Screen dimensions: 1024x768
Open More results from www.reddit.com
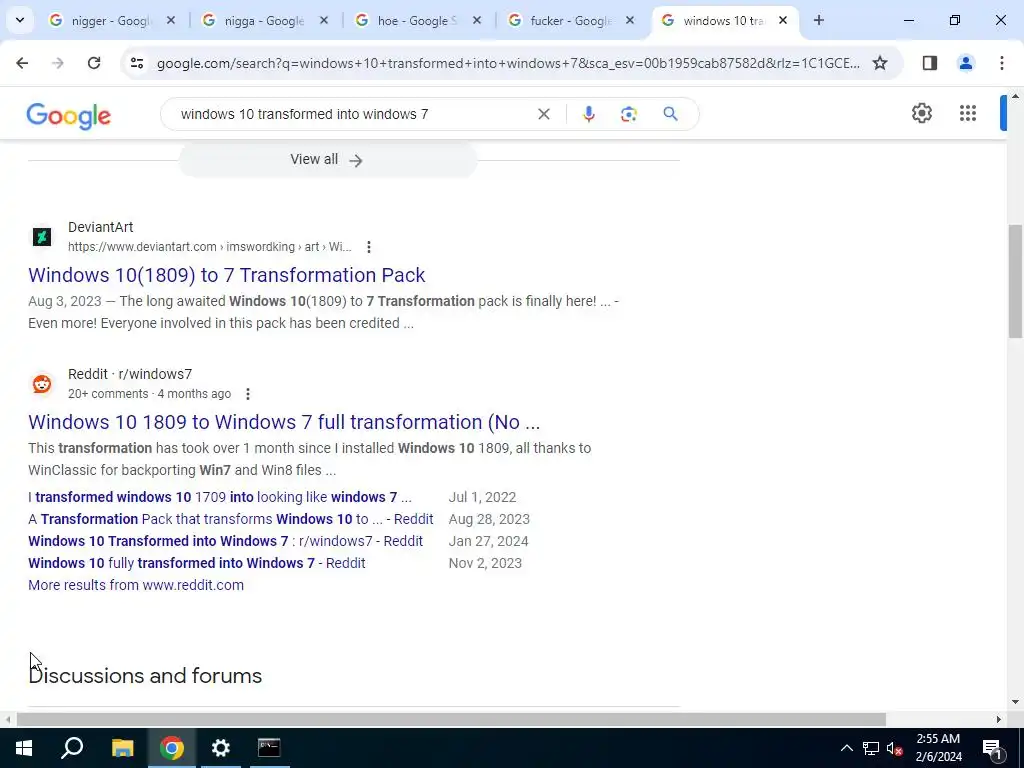pyautogui.click(x=136, y=585)
